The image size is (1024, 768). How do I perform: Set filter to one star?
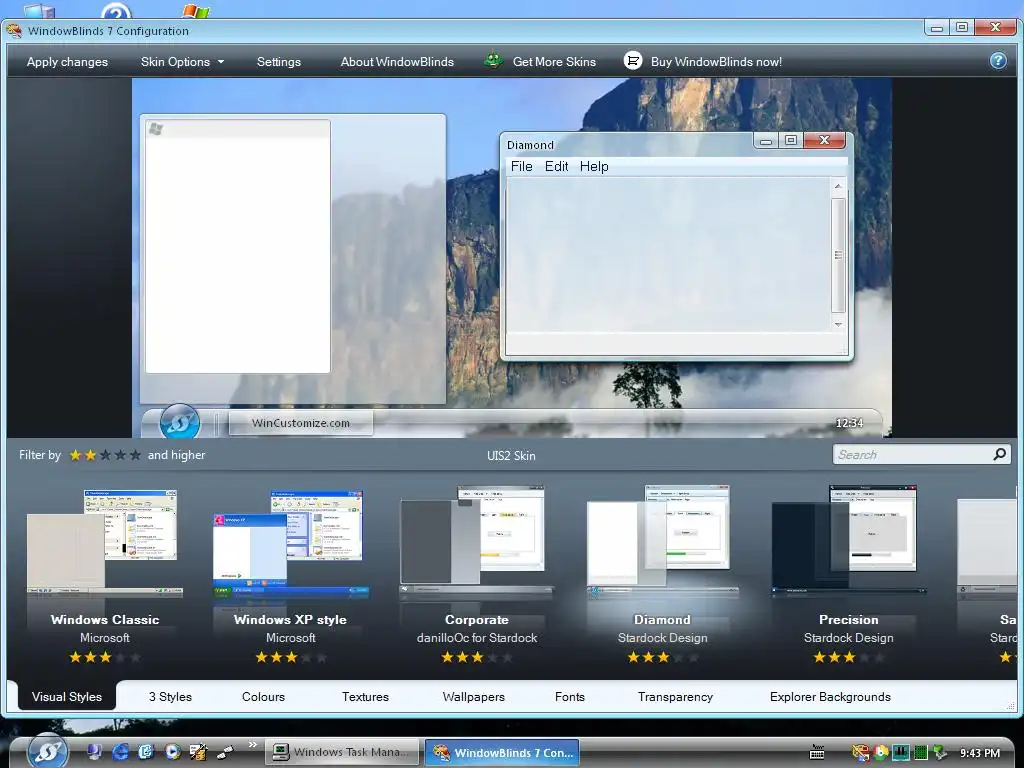click(x=75, y=455)
